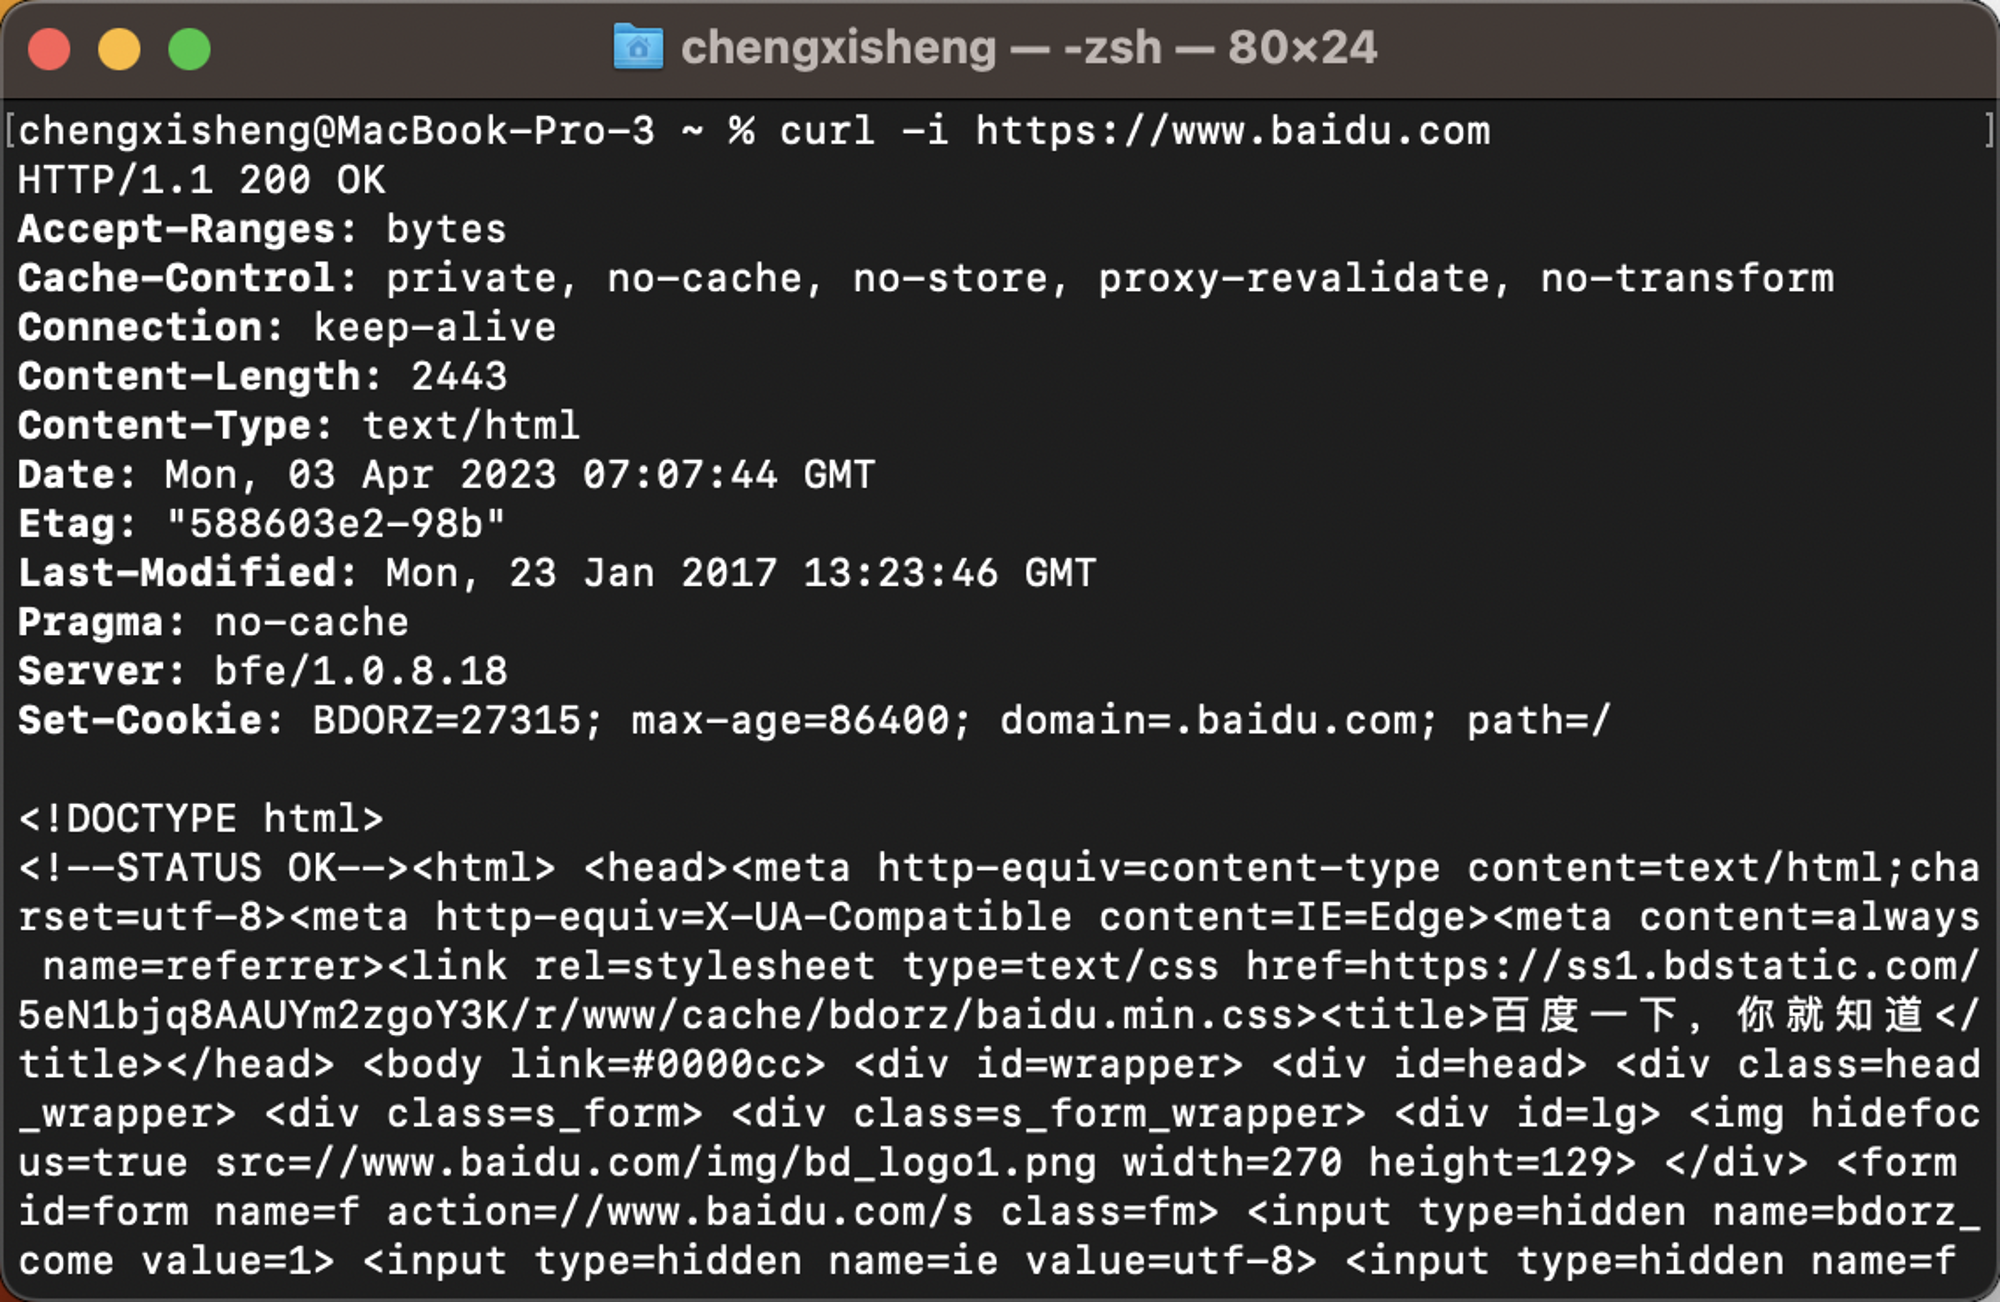Click the Content-Type text/html line
This screenshot has height=1302, width=2000.
(x=299, y=425)
